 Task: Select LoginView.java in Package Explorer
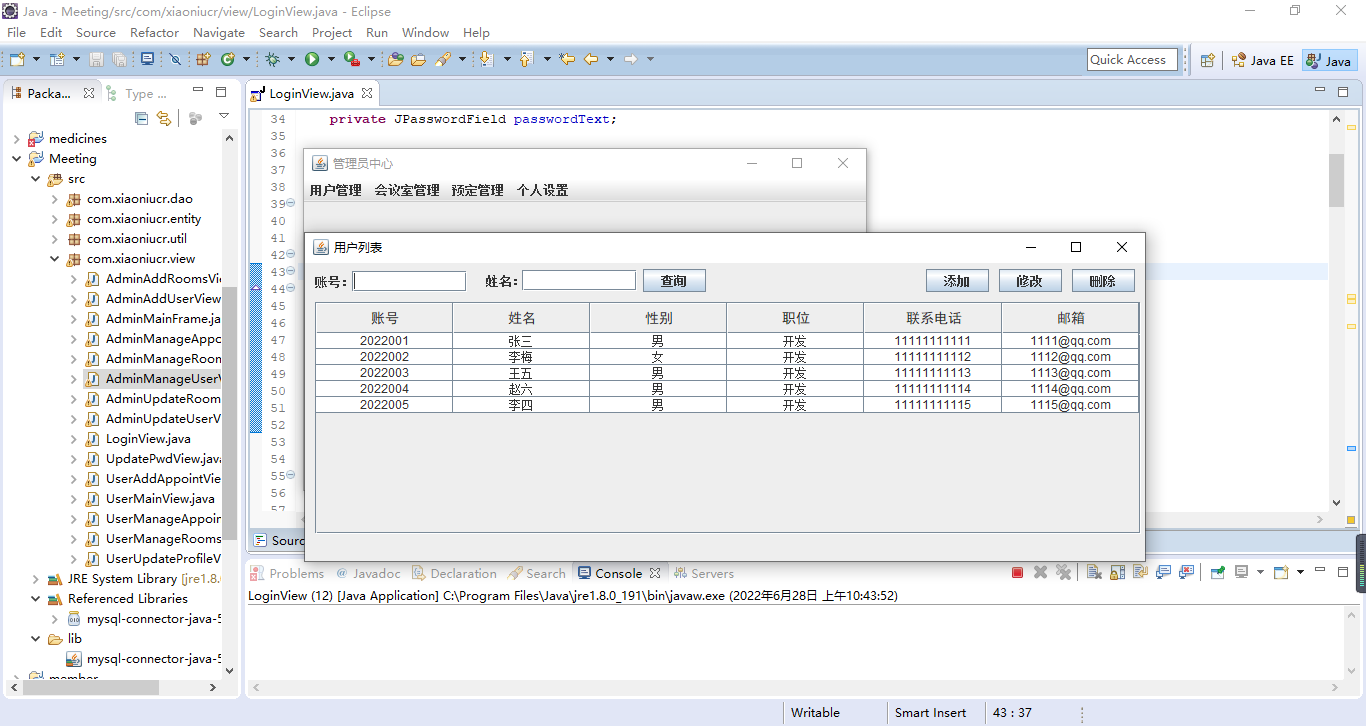(x=148, y=439)
